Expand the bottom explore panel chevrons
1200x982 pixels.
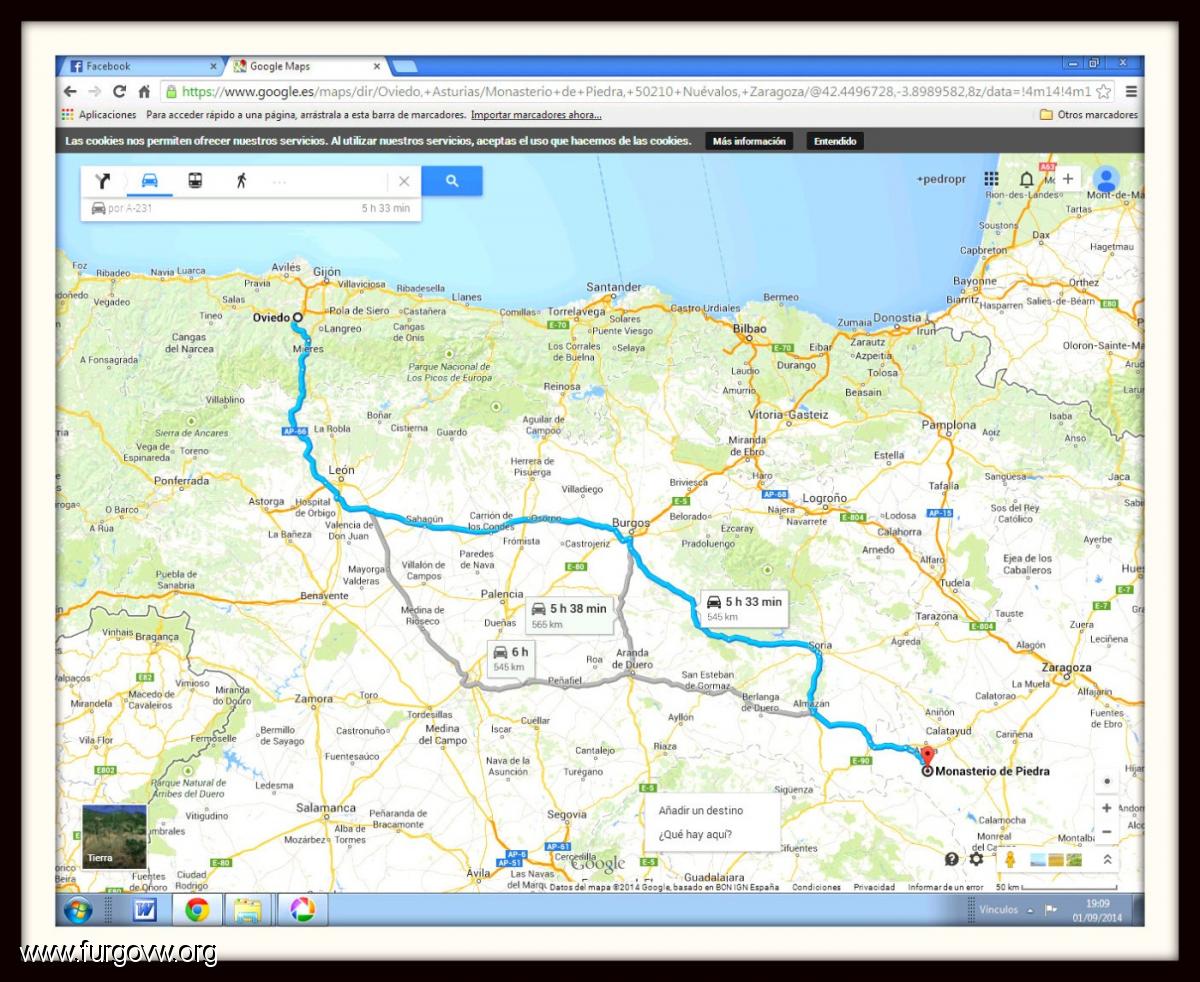(1107, 859)
